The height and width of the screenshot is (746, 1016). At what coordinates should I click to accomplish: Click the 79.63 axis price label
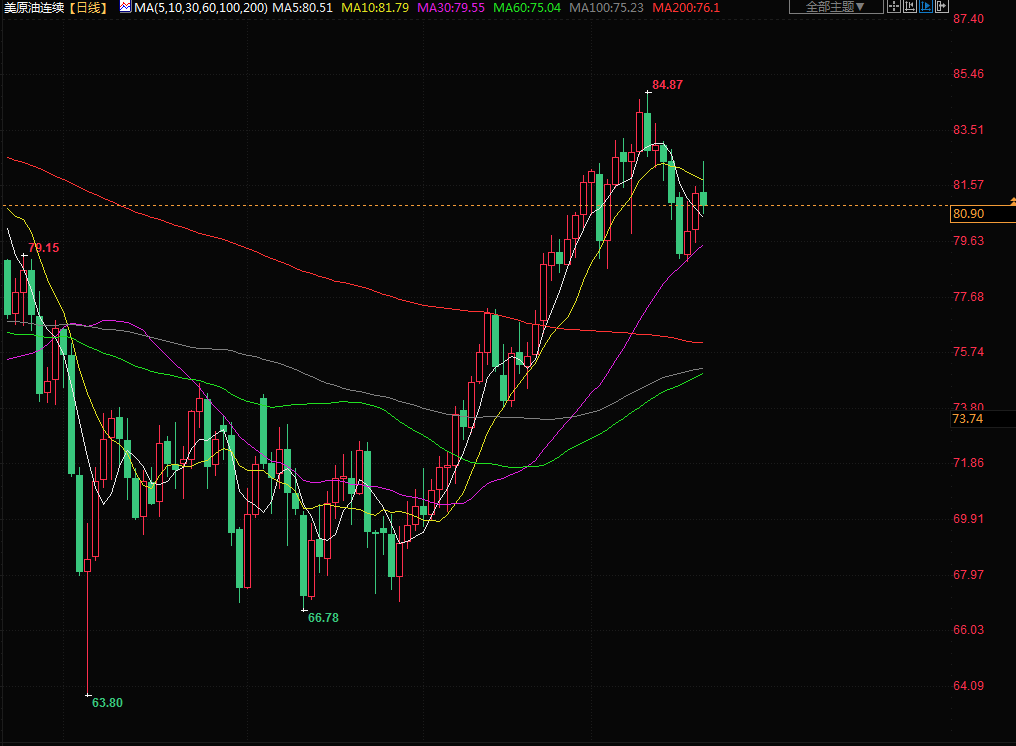pos(968,240)
